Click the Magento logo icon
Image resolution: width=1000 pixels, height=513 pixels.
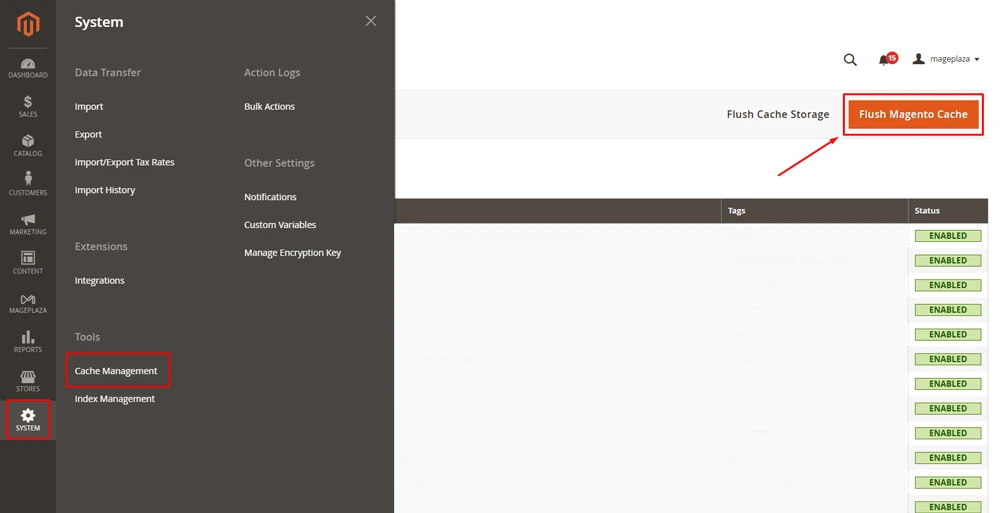click(28, 24)
